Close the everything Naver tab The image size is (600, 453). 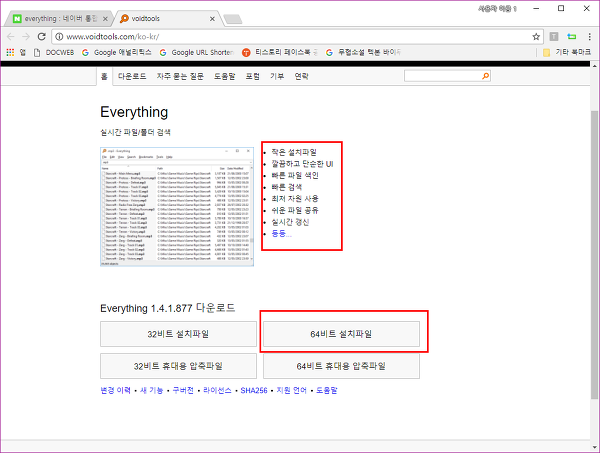tap(105, 19)
